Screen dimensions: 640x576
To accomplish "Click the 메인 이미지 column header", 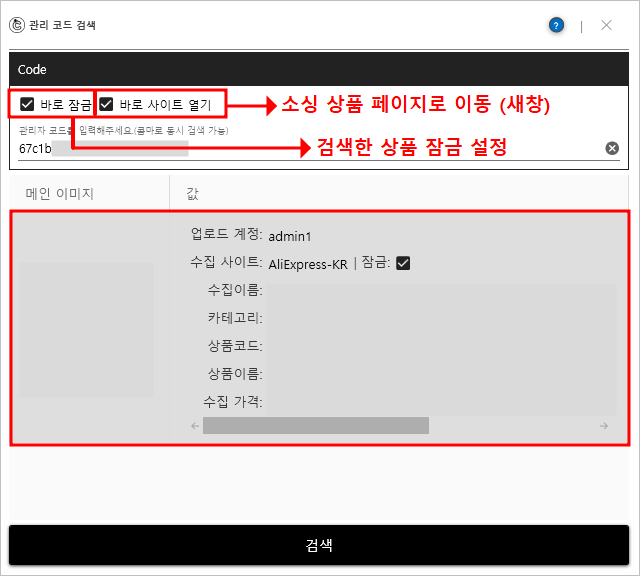I will pos(89,193).
